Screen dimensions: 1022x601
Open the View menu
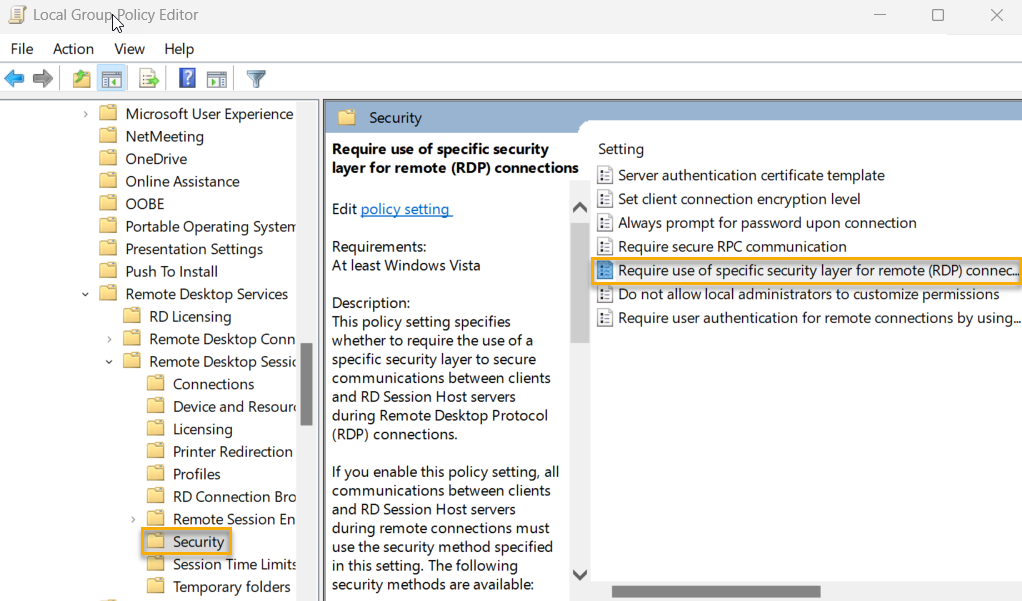(129, 48)
